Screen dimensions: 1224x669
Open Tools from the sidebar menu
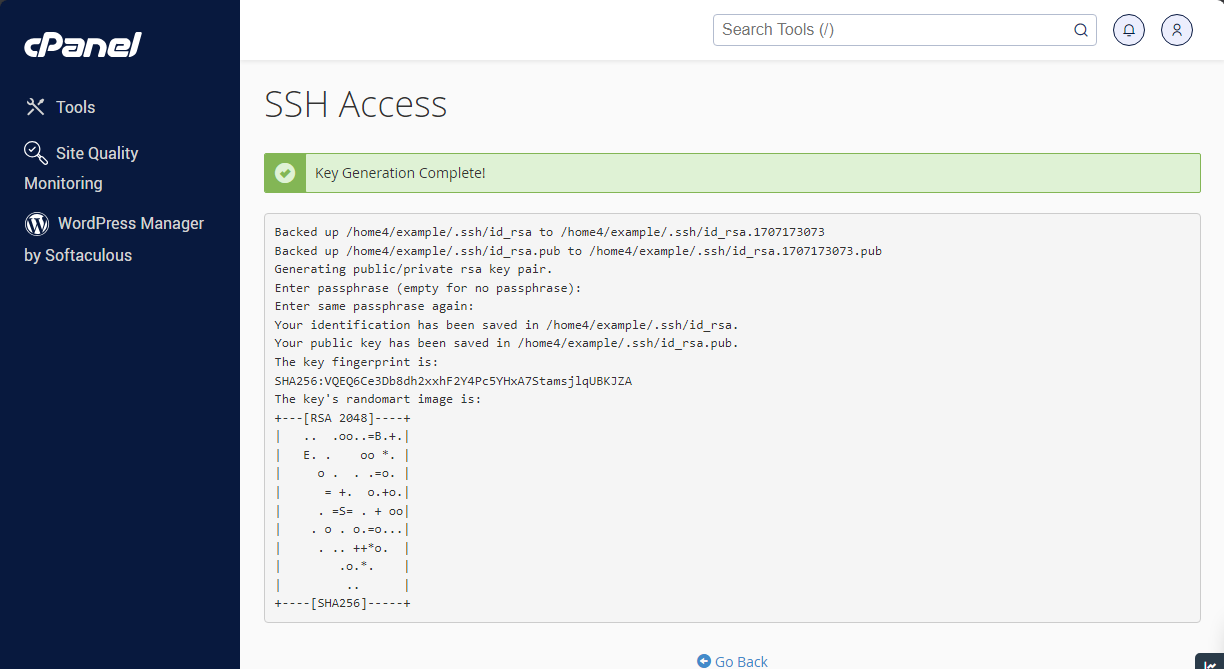pyautogui.click(x=77, y=106)
